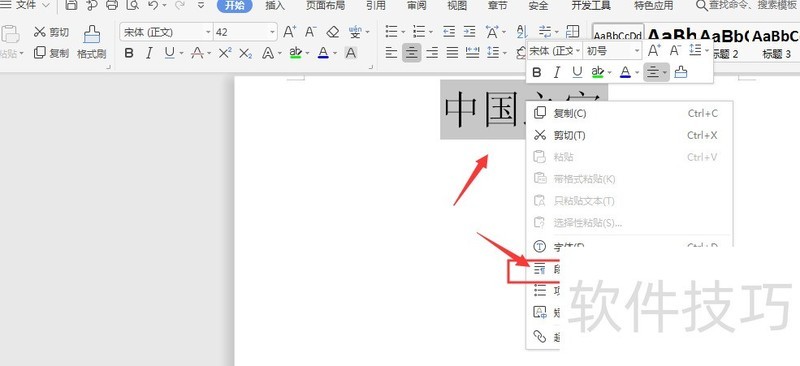
Task: Toggle ribbon Center alignment button
Action: [412, 53]
